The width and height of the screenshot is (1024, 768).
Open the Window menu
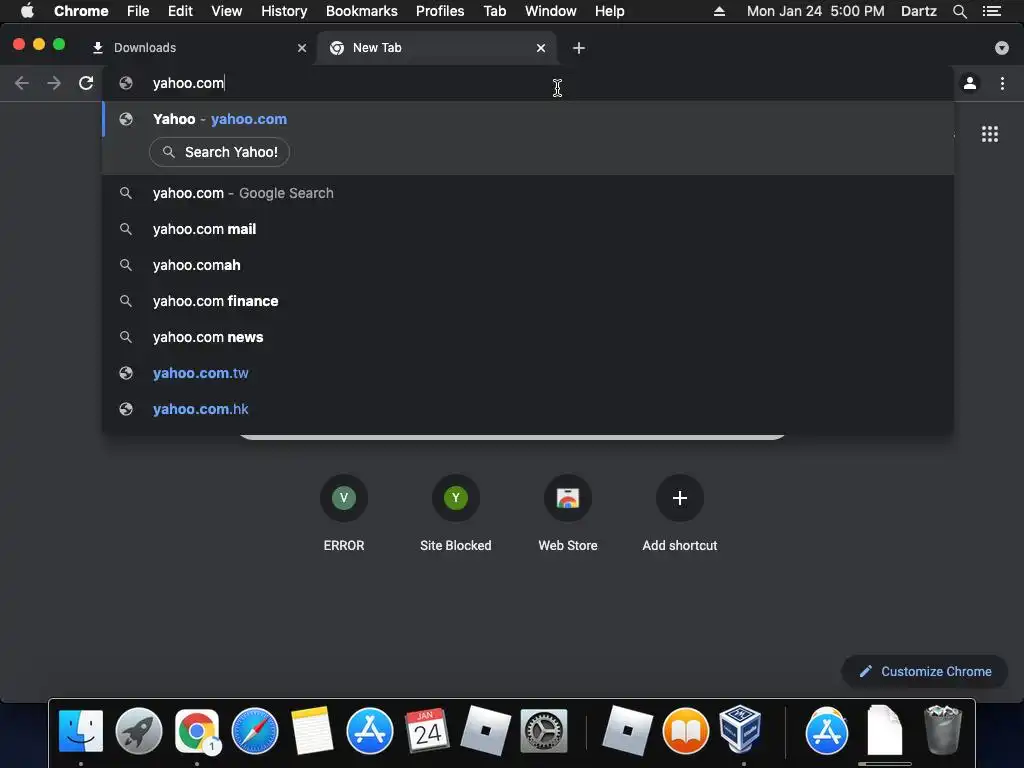[551, 11]
